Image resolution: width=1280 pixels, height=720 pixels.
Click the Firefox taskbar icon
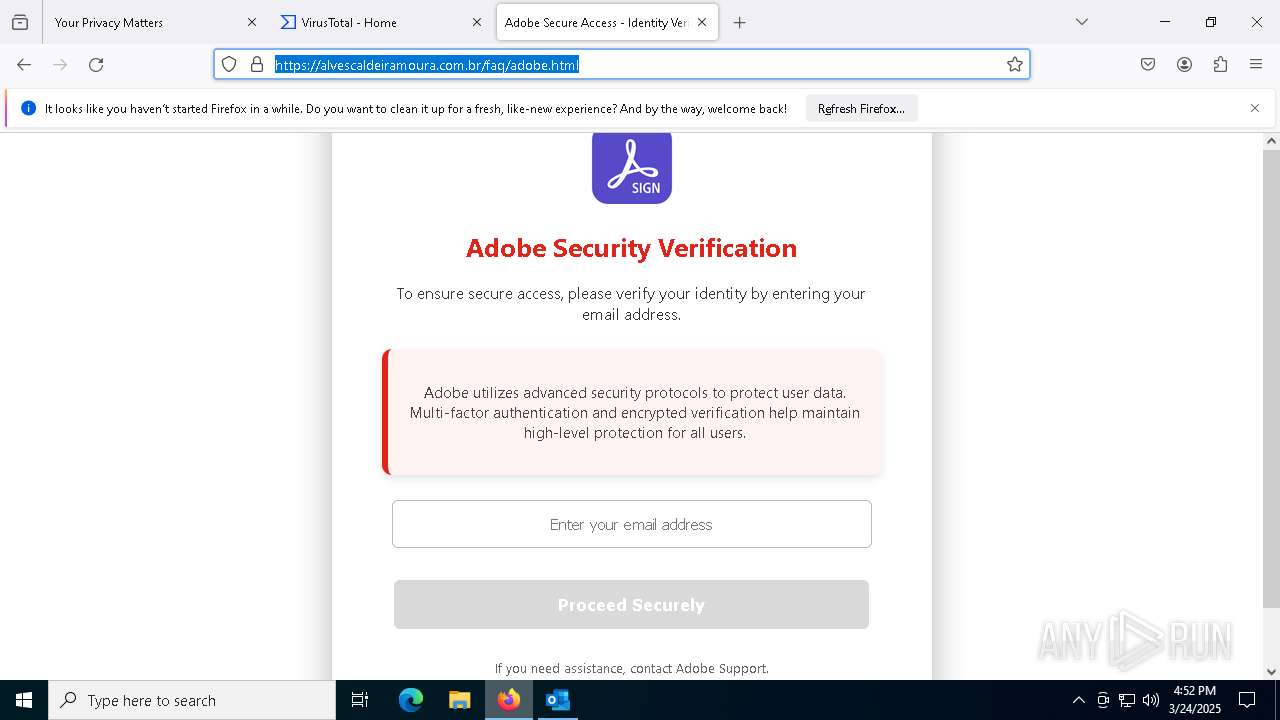coord(509,700)
